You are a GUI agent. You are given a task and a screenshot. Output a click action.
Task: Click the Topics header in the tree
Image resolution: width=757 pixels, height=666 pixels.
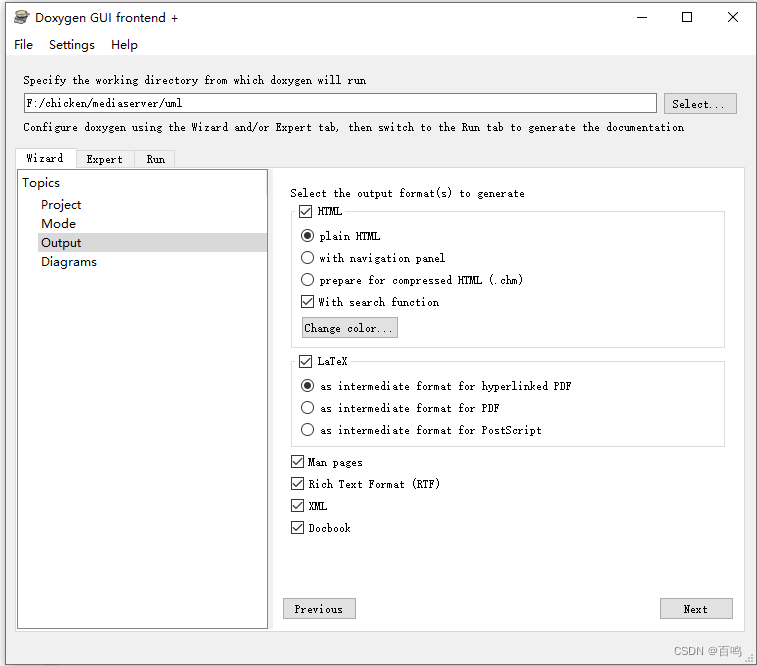41,183
